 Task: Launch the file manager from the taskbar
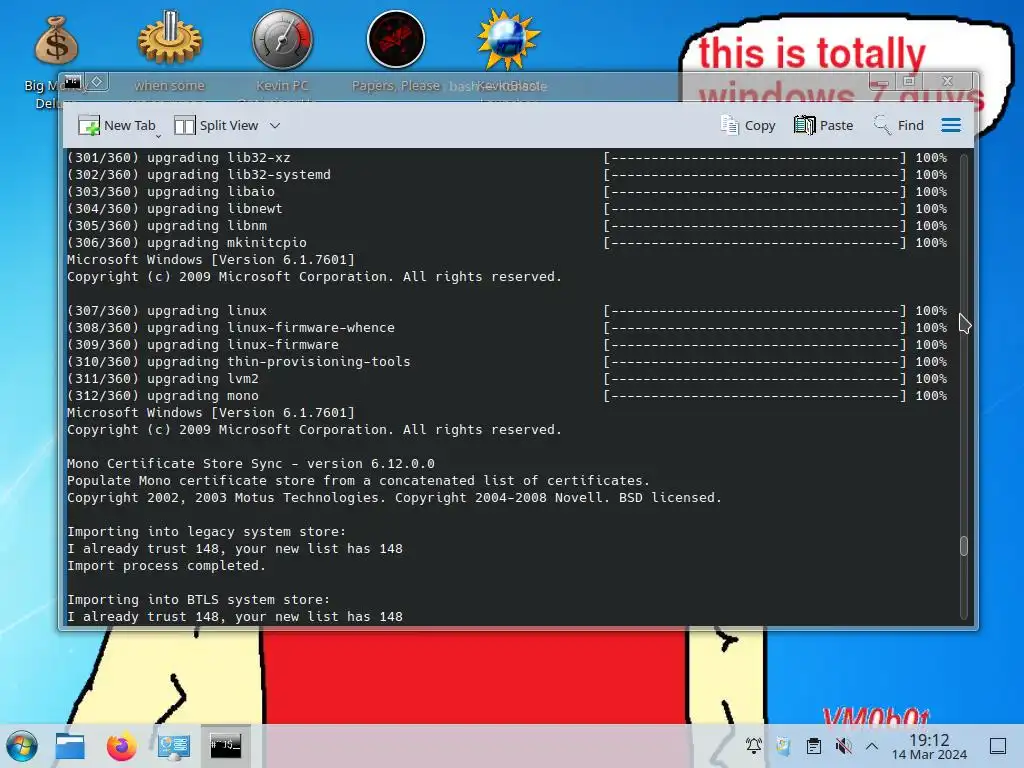pos(70,746)
